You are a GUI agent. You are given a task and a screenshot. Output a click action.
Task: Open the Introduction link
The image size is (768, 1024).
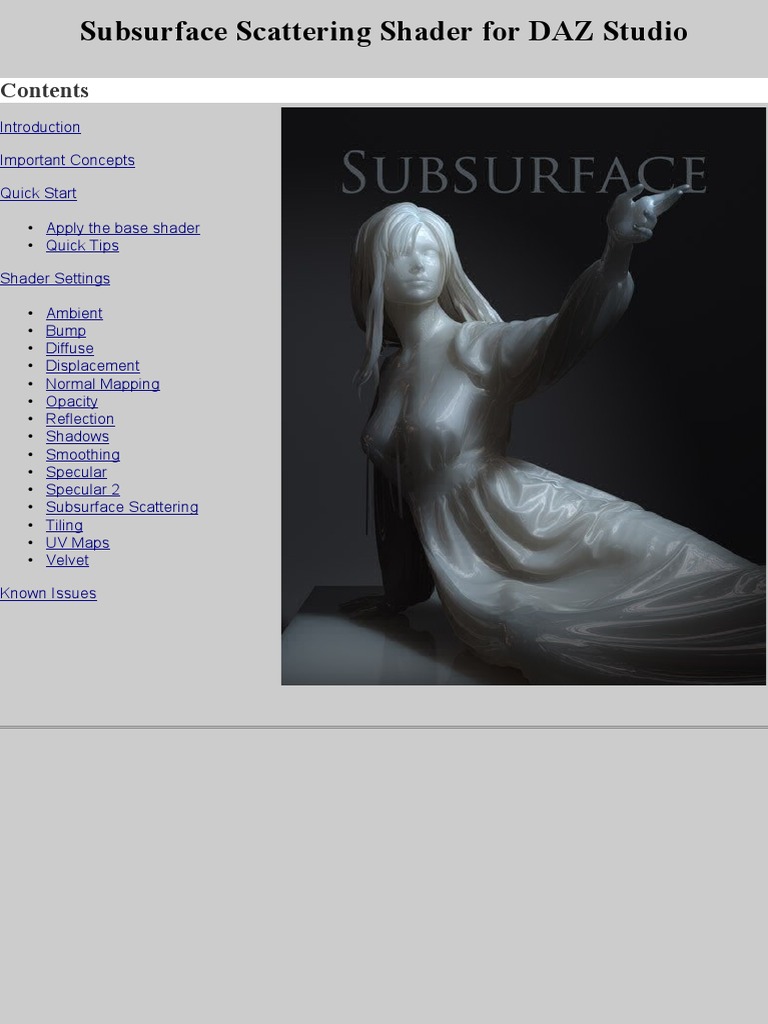tap(40, 127)
